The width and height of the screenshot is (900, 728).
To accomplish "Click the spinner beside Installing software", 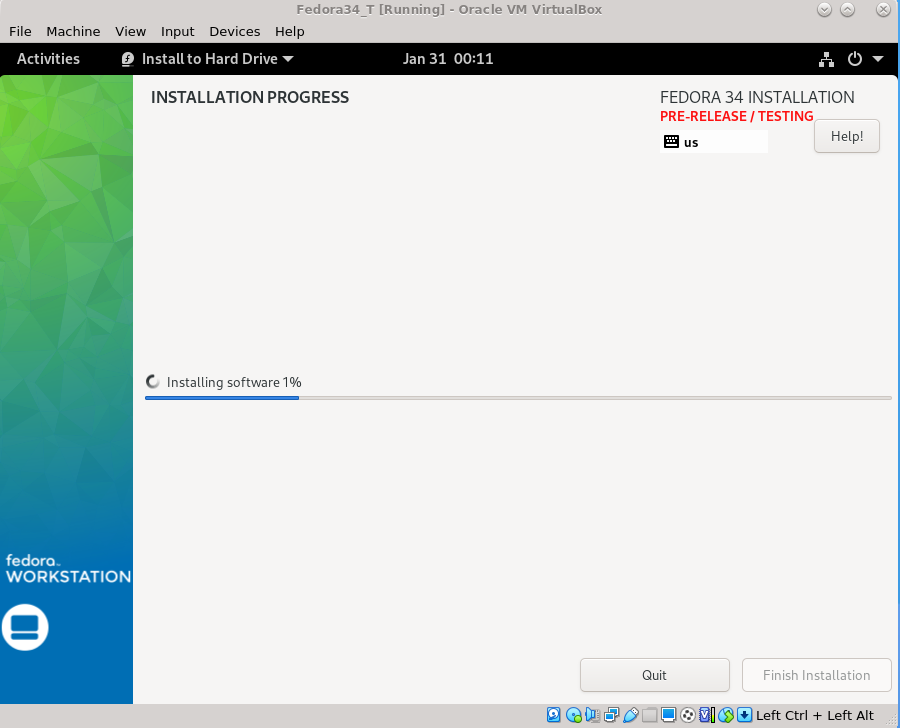I will 153,382.
